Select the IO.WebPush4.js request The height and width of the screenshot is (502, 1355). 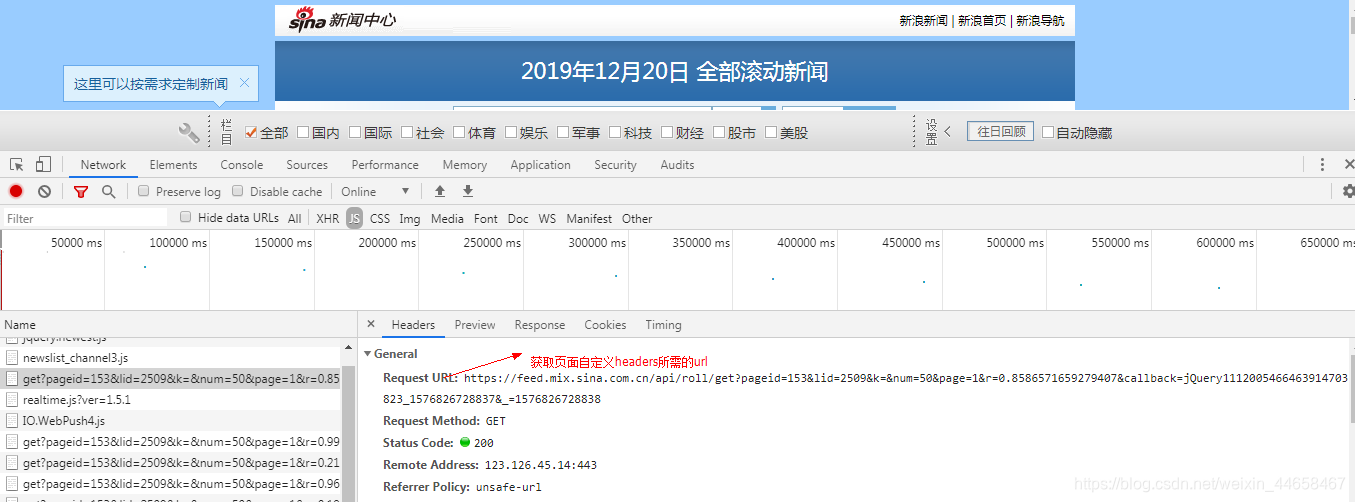(171, 420)
